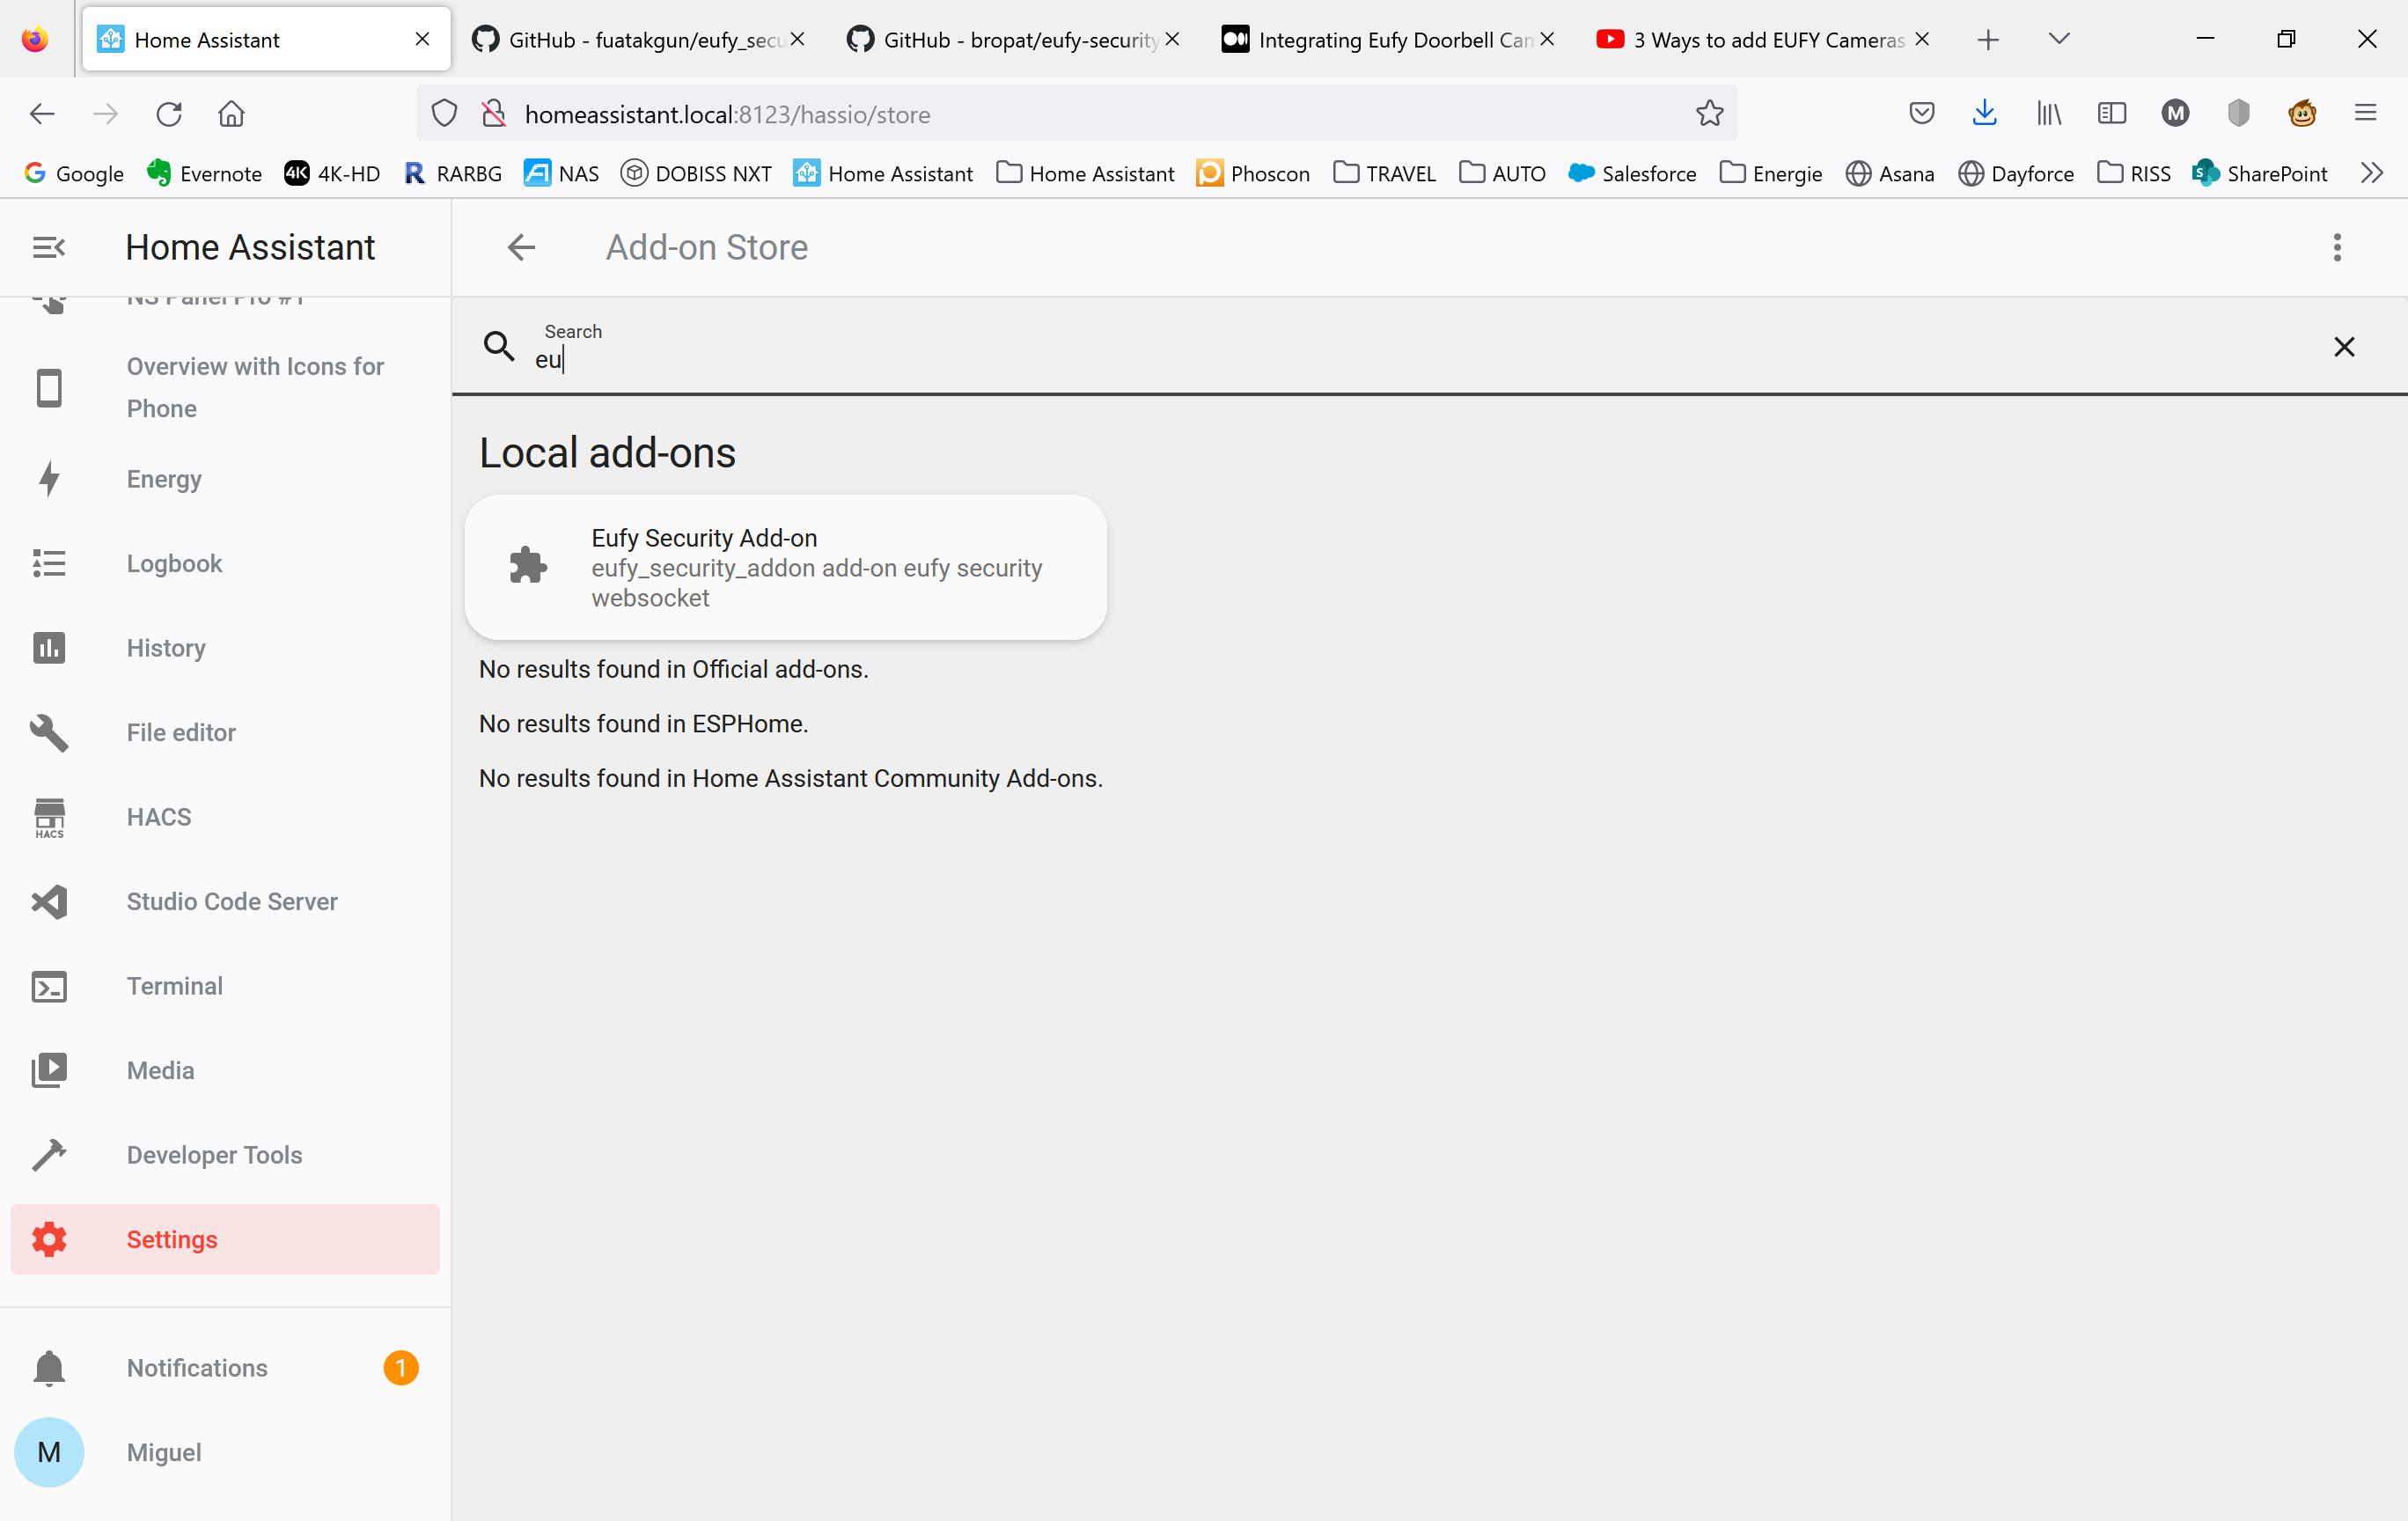Image resolution: width=2408 pixels, height=1521 pixels.
Task: Open the File editor add-on icon
Action: click(x=49, y=732)
